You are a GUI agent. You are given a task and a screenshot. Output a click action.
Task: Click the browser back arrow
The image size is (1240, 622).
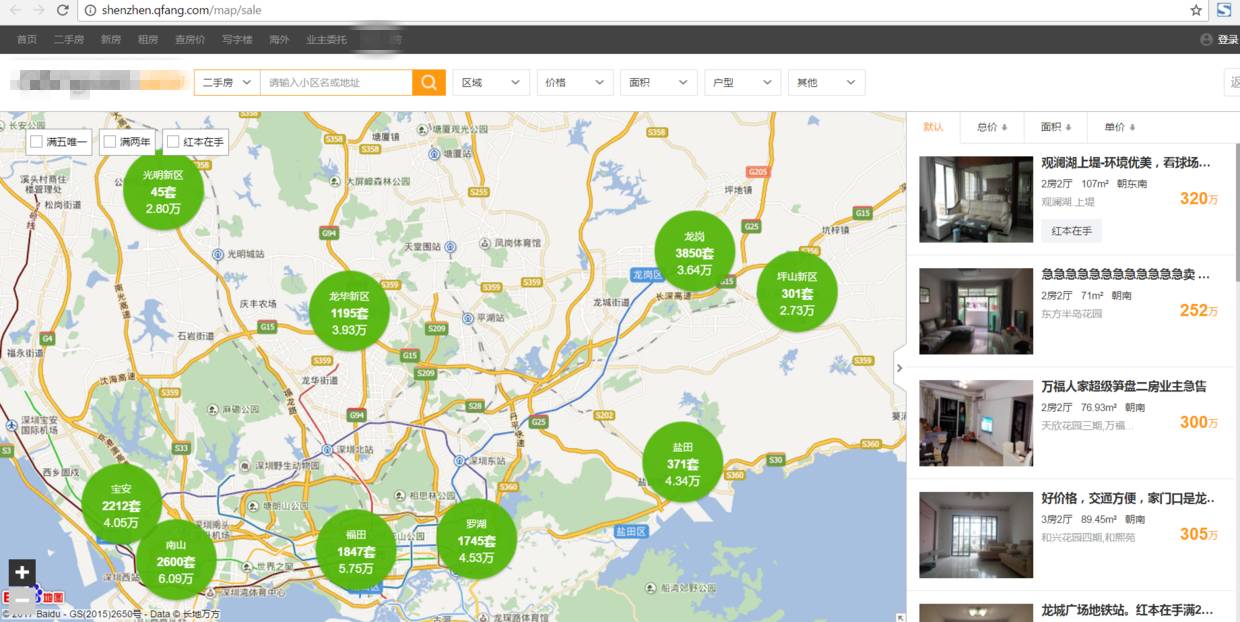pos(15,10)
